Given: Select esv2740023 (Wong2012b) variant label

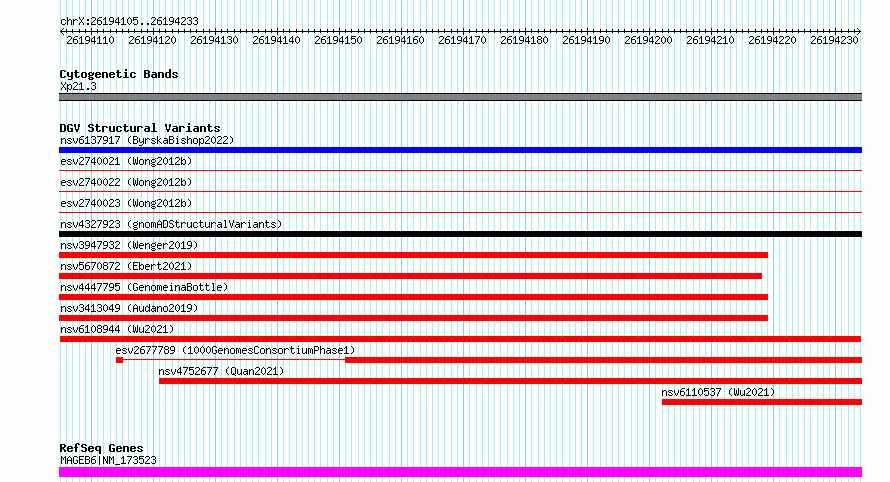Looking at the screenshot, I should (x=126, y=203).
